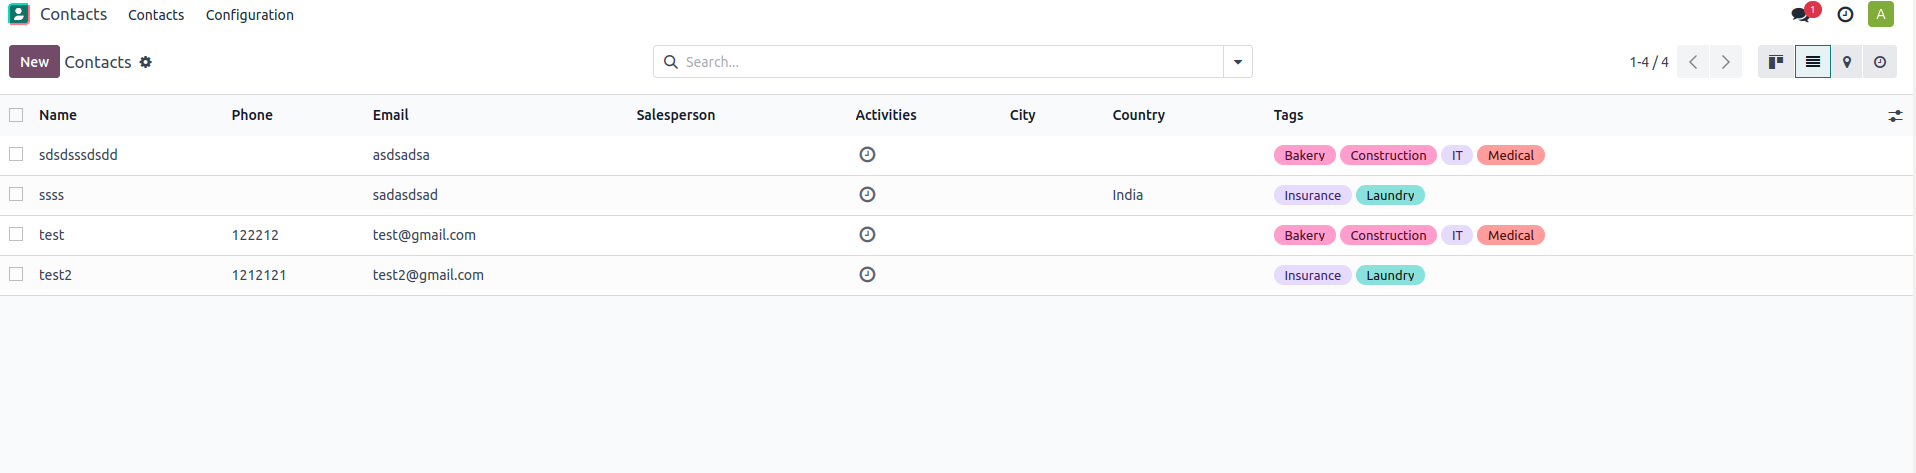
Task: Switch to Map view
Action: point(1847,62)
